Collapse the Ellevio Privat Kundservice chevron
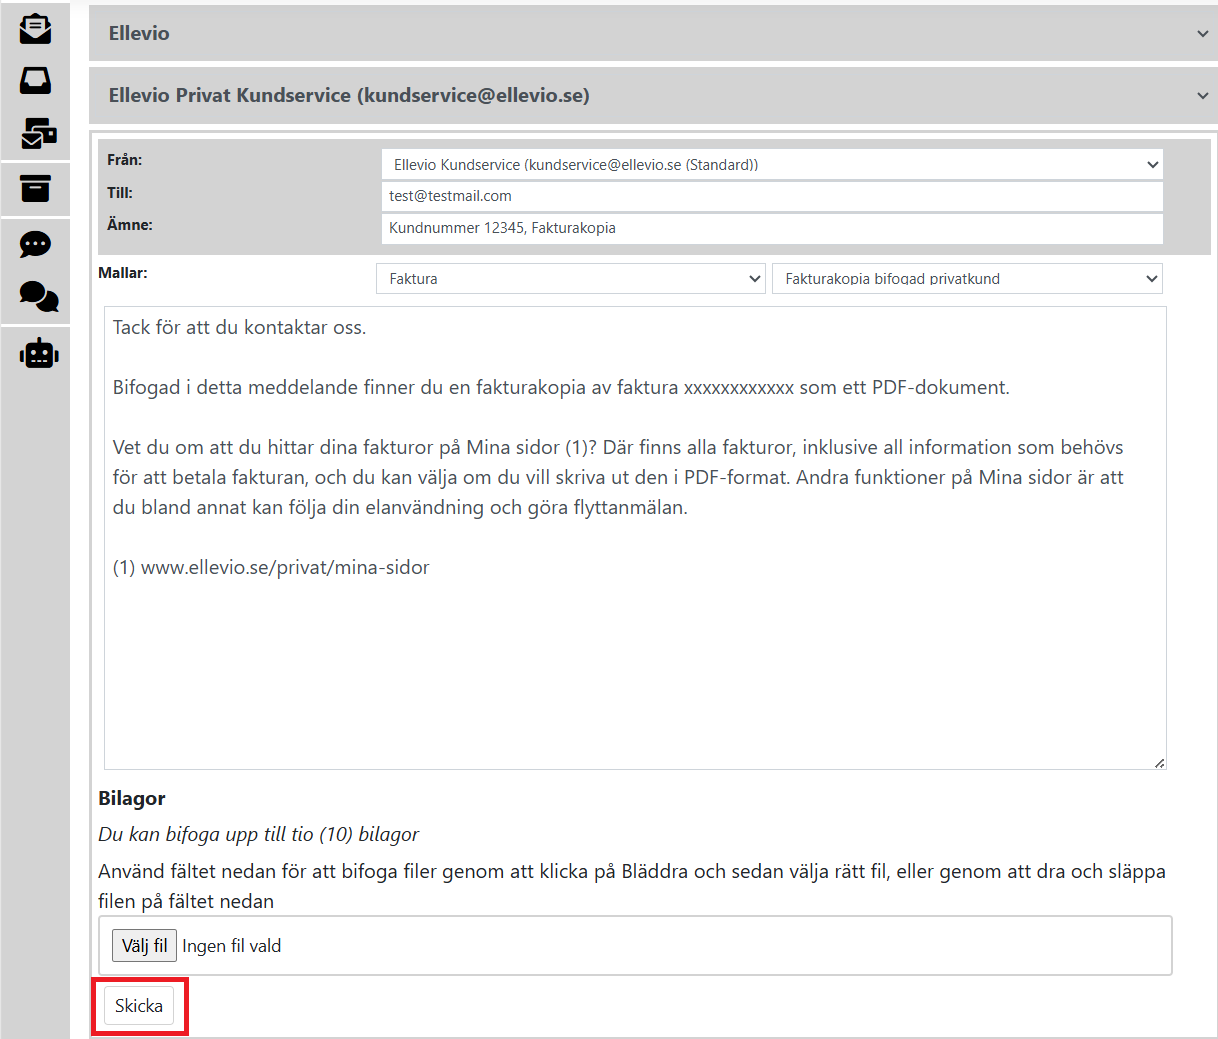Screen dimensions: 1218x1039 click(x=1202, y=96)
